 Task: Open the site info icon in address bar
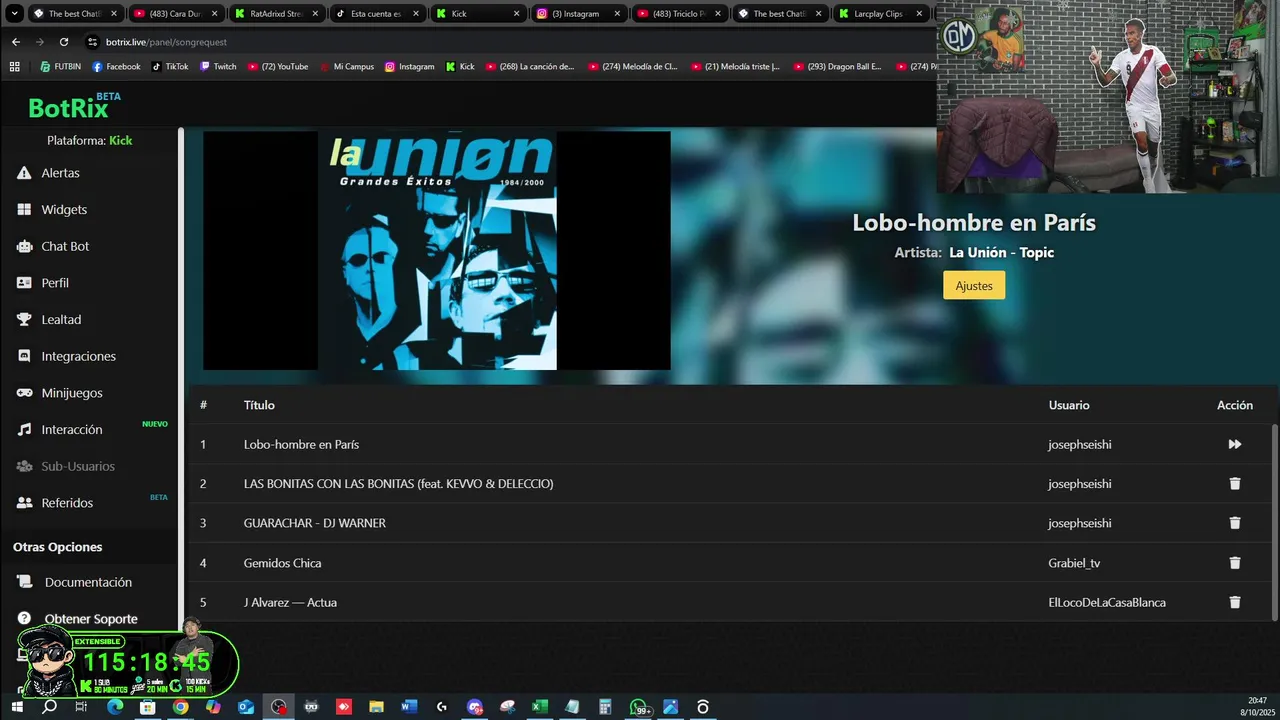coord(93,42)
